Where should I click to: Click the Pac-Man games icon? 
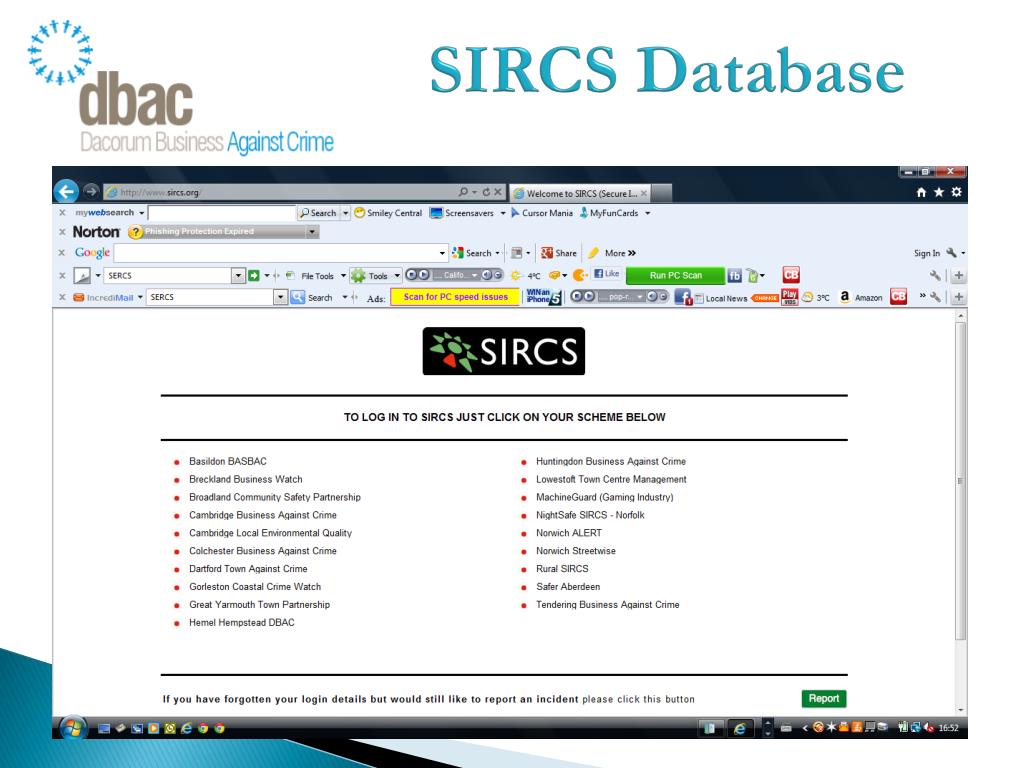click(579, 276)
